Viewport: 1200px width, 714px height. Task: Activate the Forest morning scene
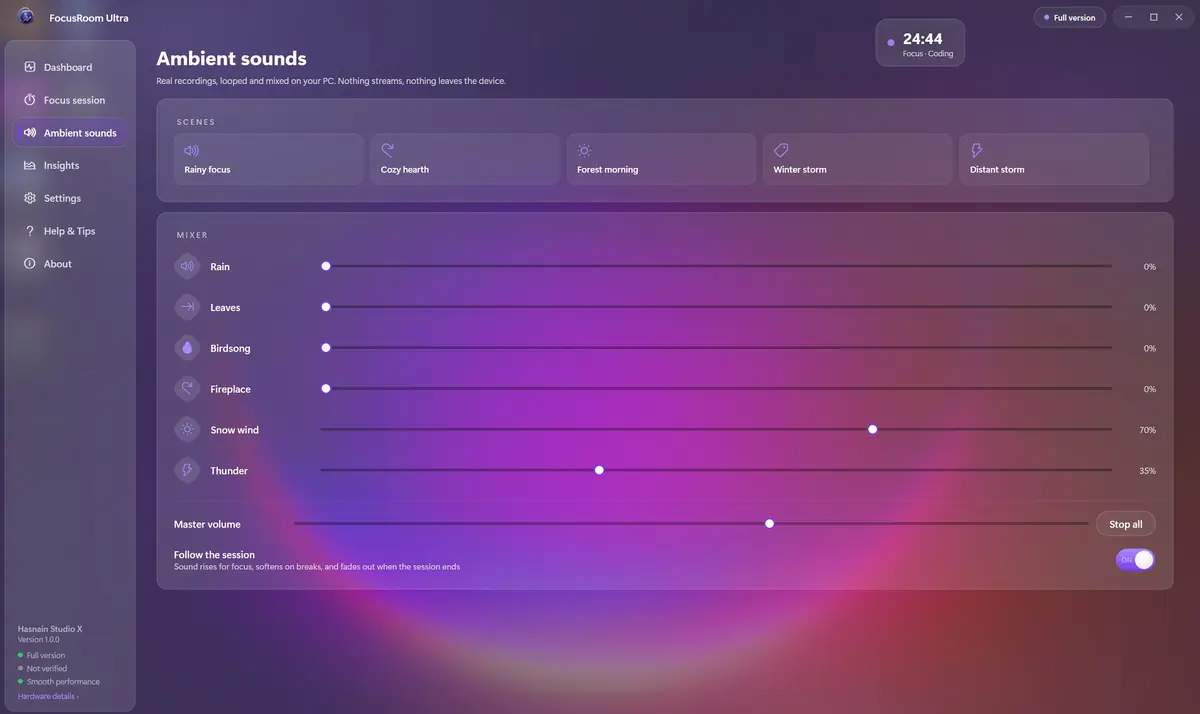(x=661, y=159)
